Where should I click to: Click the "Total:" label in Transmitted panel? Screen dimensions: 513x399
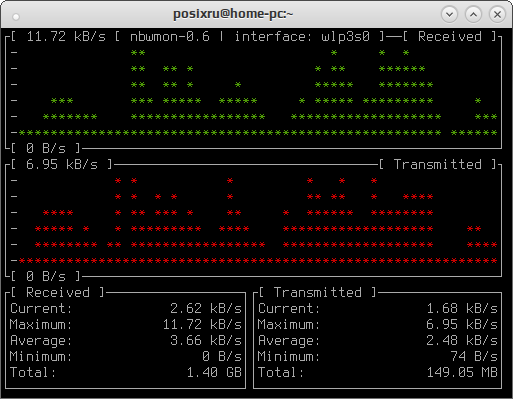point(281,373)
